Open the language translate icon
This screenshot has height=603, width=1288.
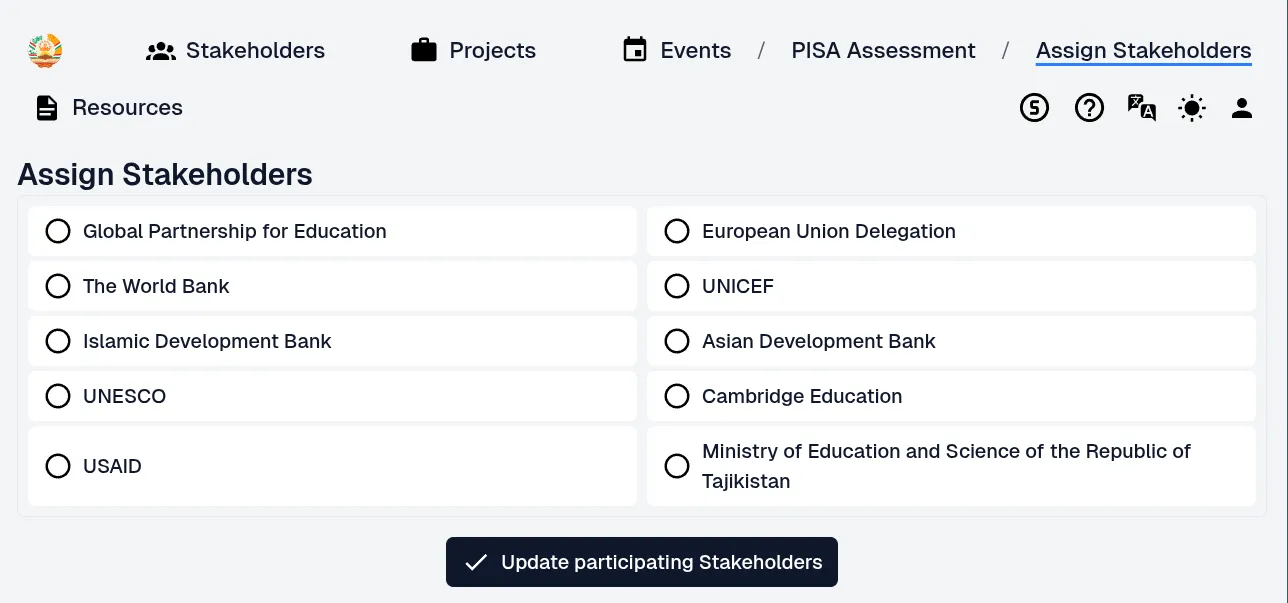point(1142,107)
